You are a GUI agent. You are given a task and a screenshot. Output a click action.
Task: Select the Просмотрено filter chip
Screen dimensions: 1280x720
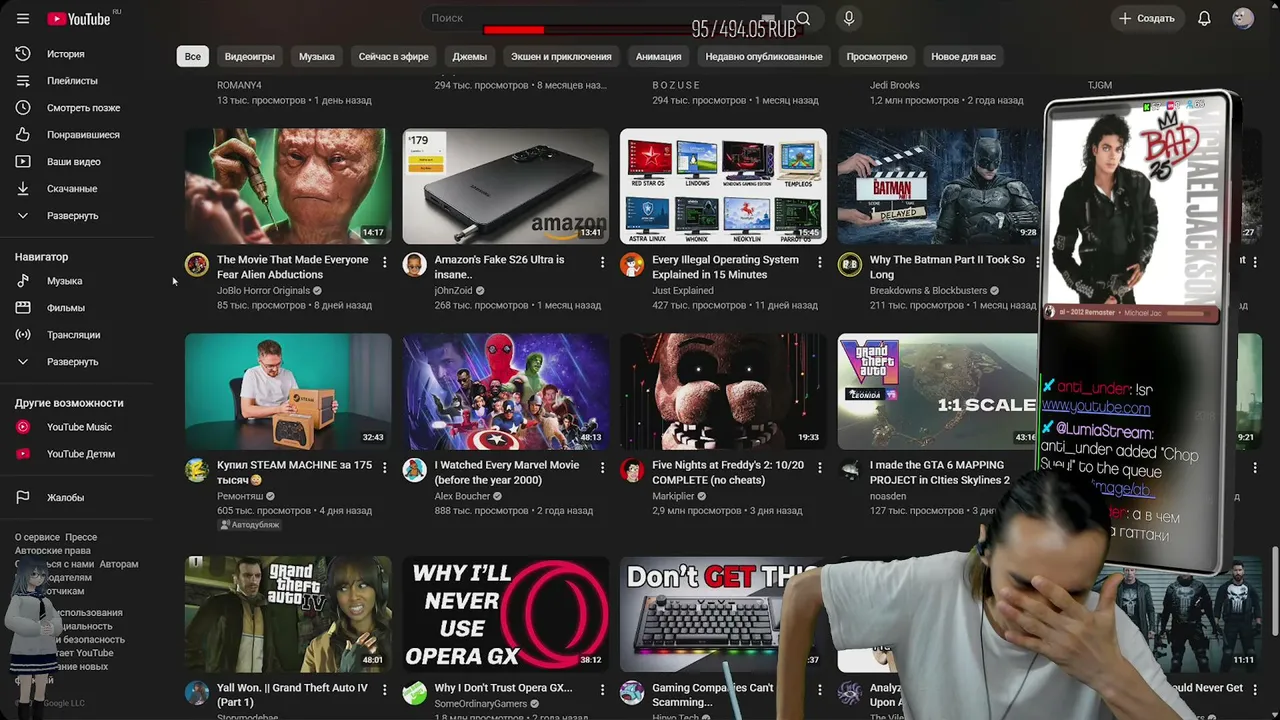tap(877, 57)
